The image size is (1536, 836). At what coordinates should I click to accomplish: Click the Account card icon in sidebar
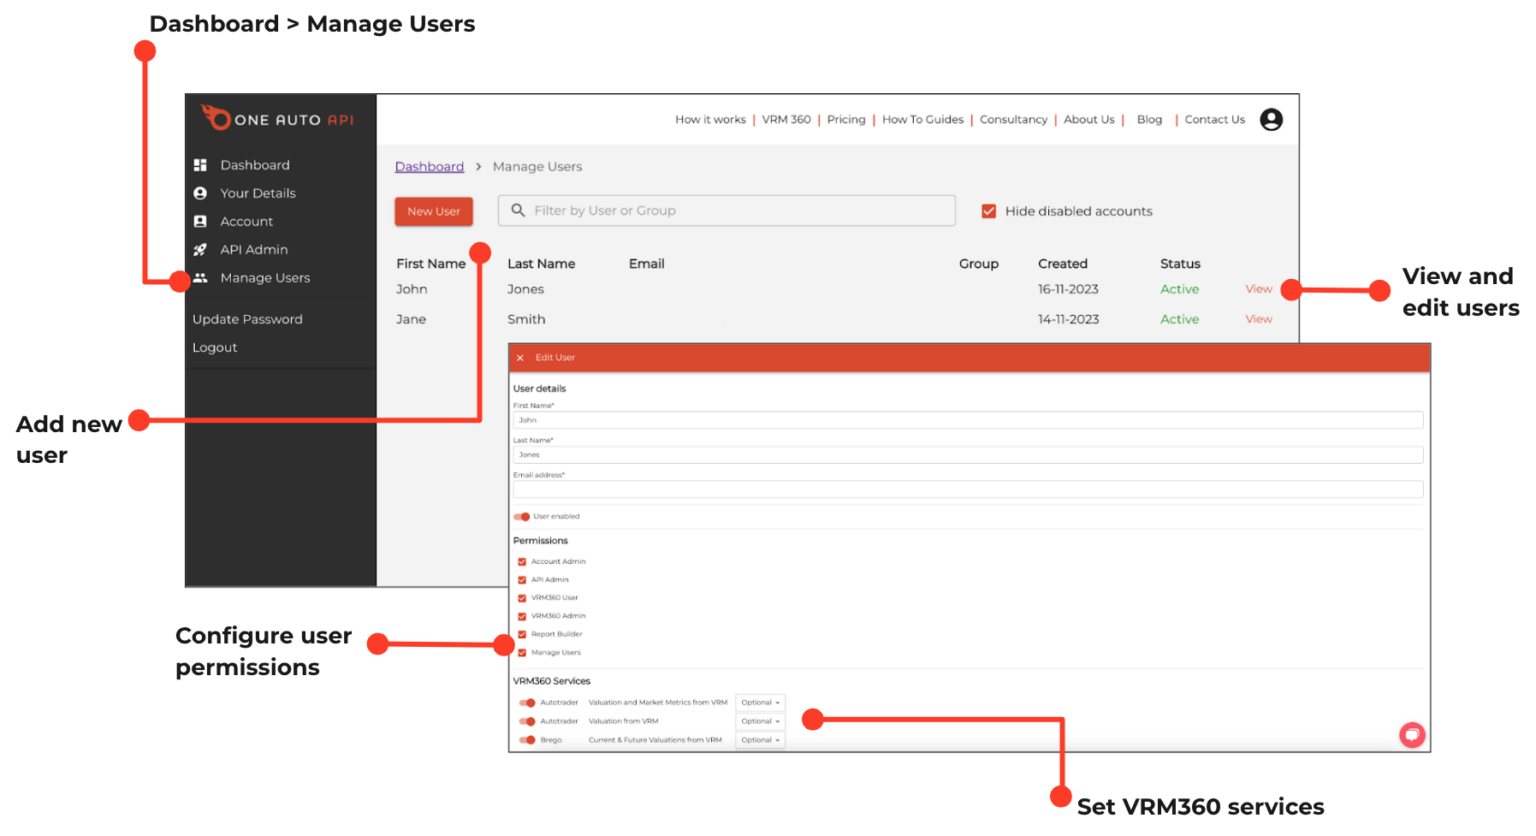202,221
